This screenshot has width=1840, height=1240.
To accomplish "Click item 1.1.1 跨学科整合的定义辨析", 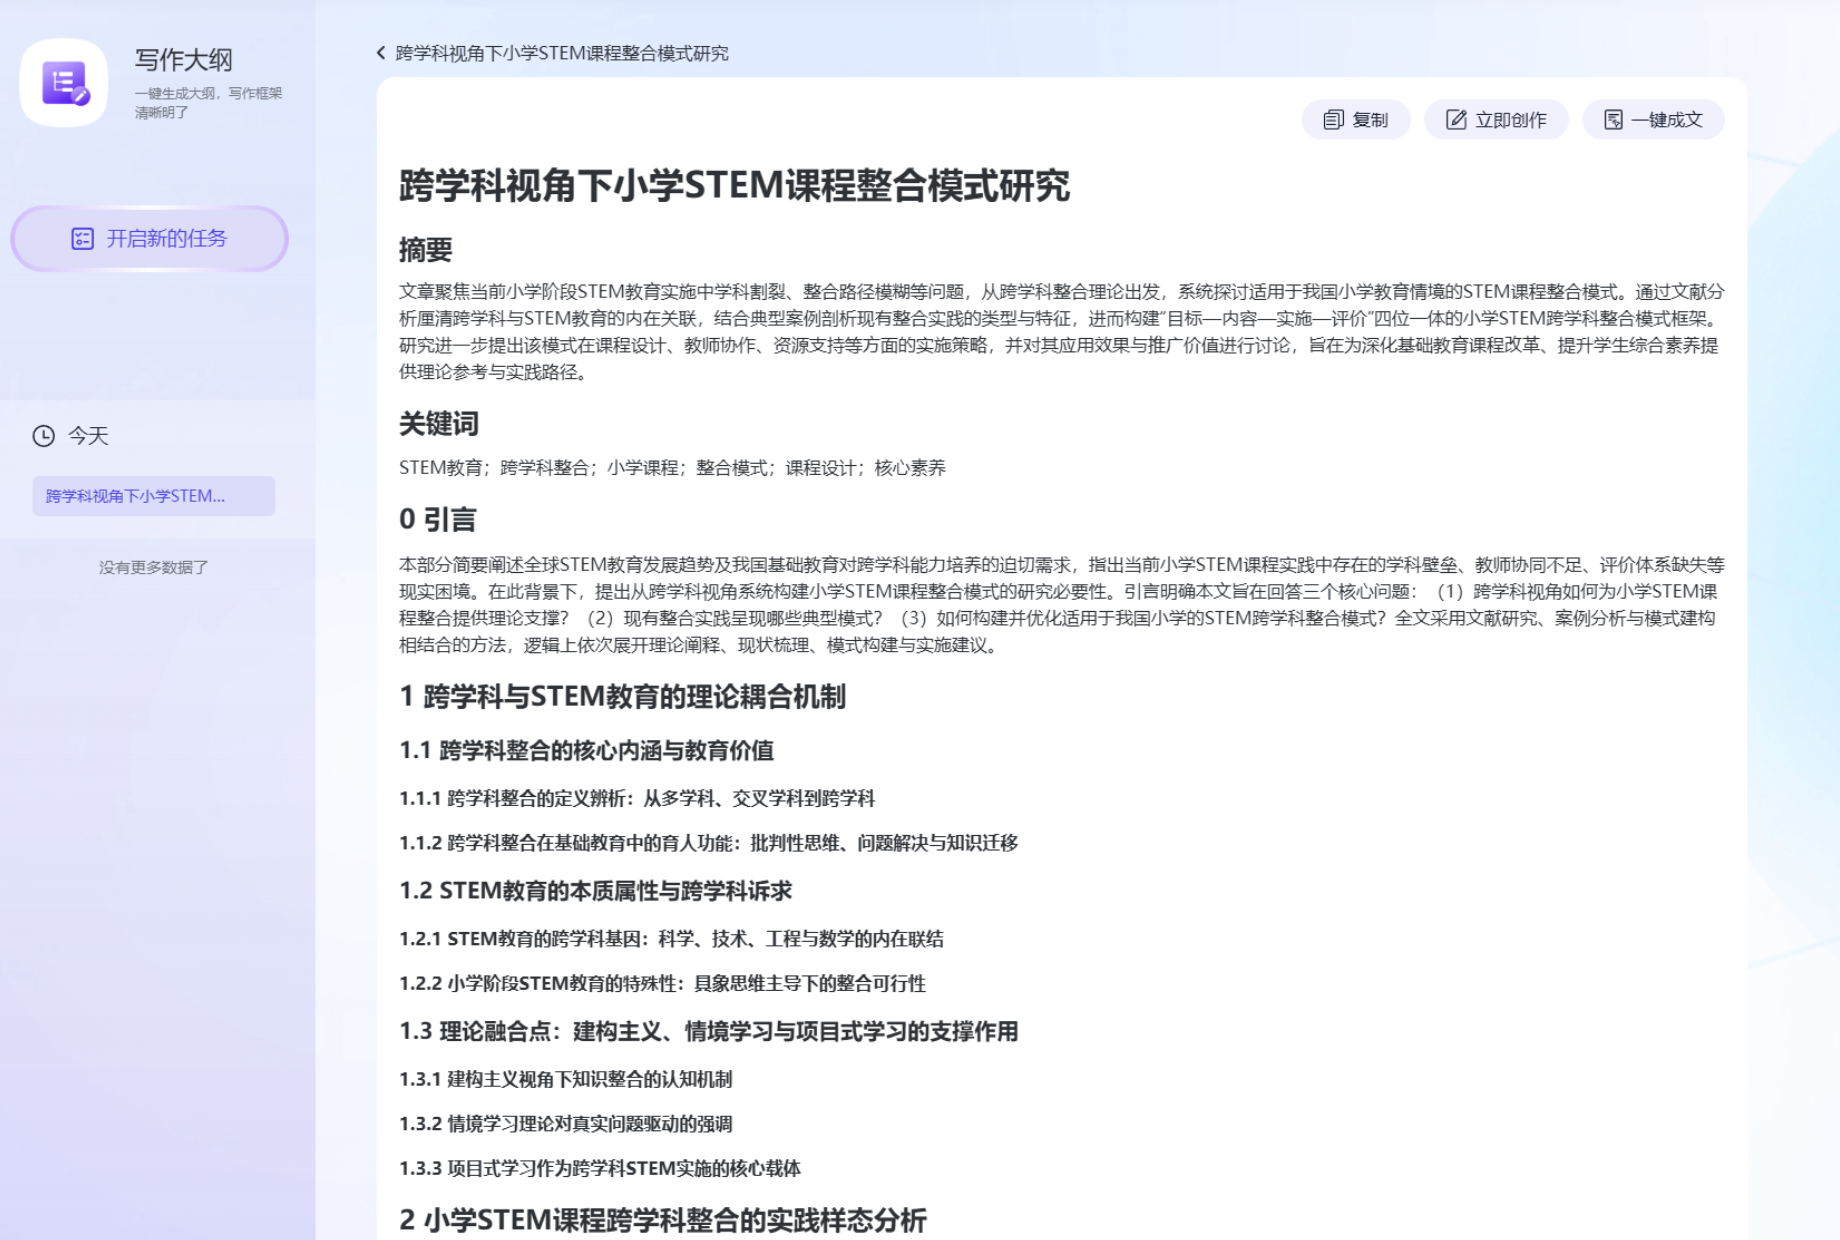I will 637,798.
